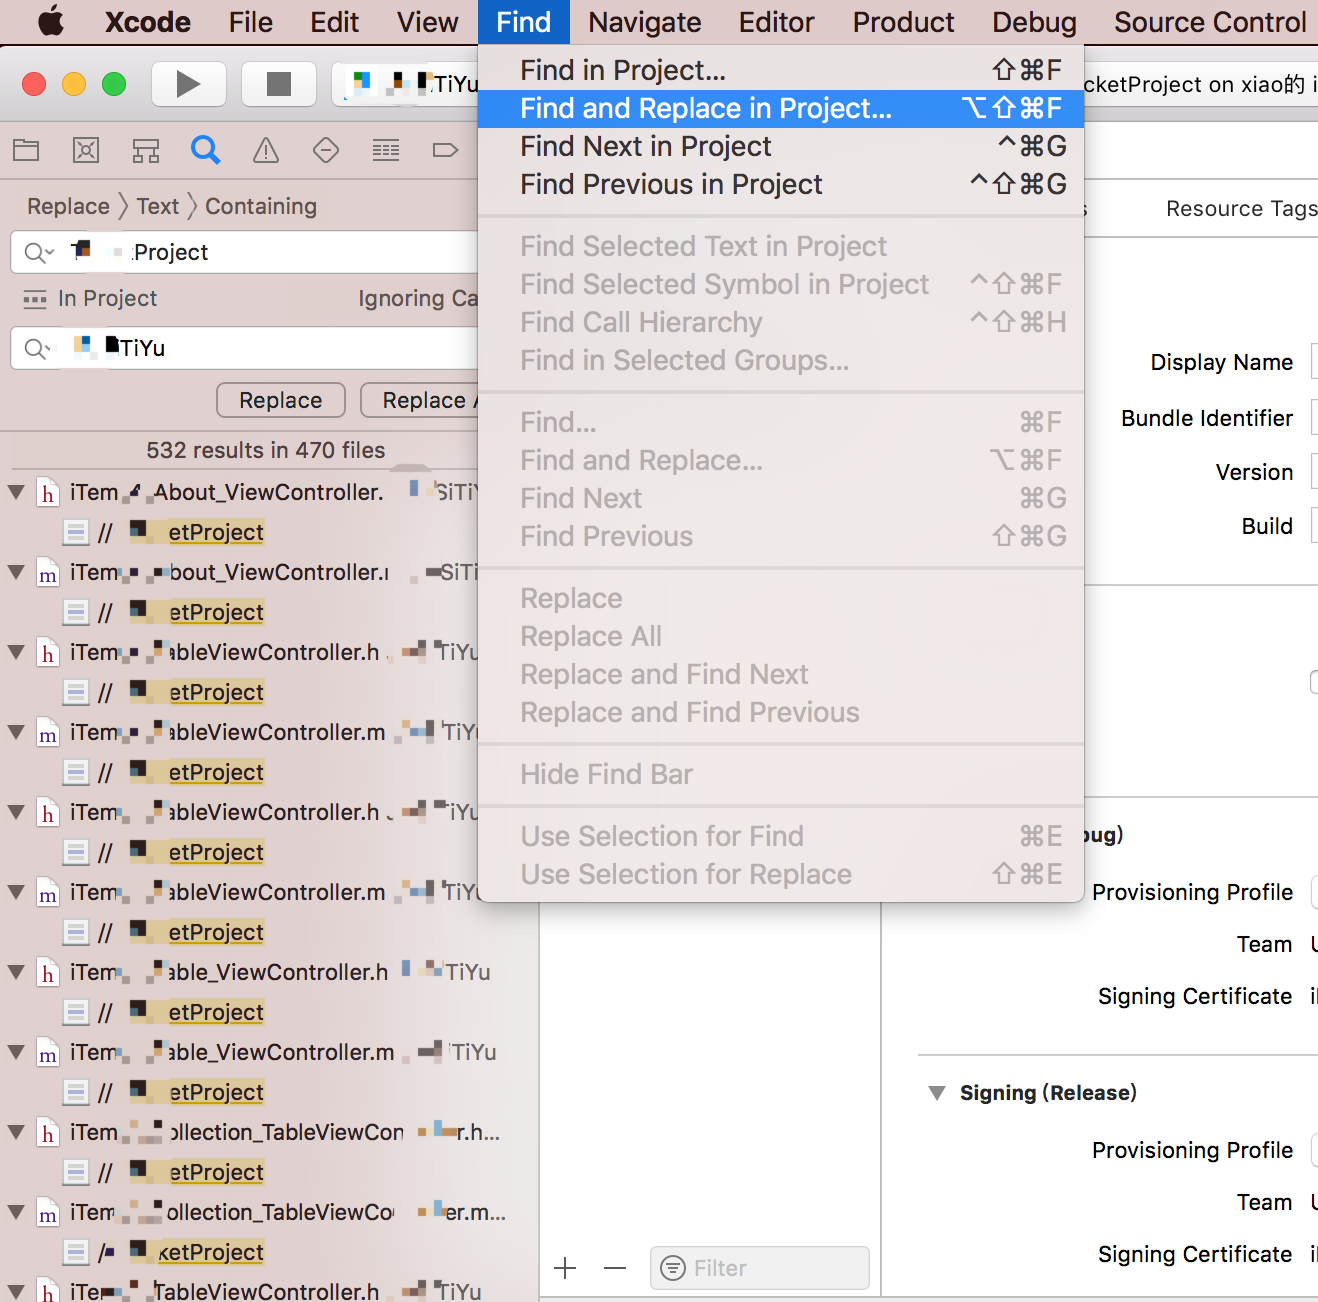The image size is (1318, 1302).
Task: Click implementation file icon of bout_ViewController.m
Action: click(47, 573)
